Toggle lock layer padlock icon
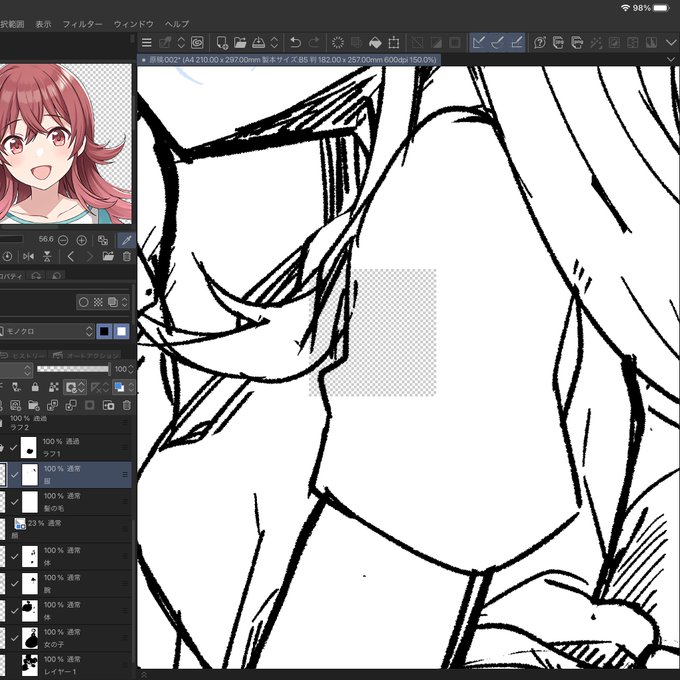Screen dimensions: 680x680 coord(35,387)
